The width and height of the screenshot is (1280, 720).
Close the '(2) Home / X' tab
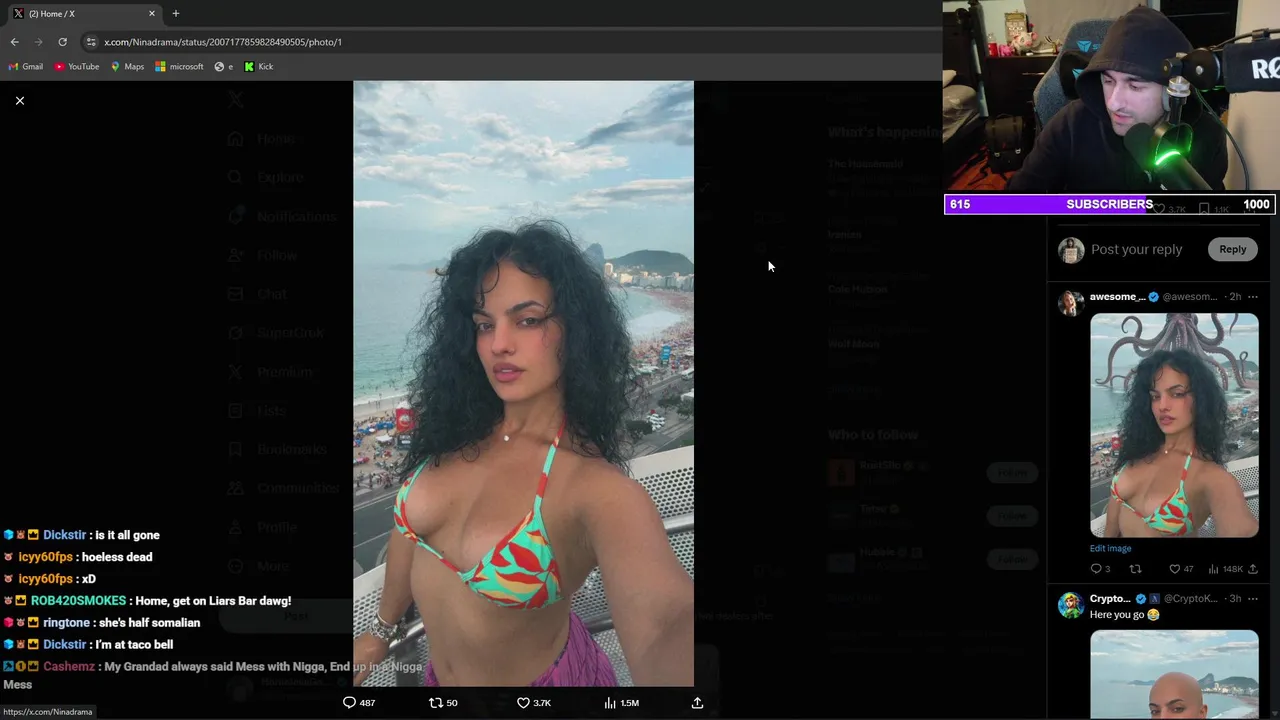[x=152, y=13]
